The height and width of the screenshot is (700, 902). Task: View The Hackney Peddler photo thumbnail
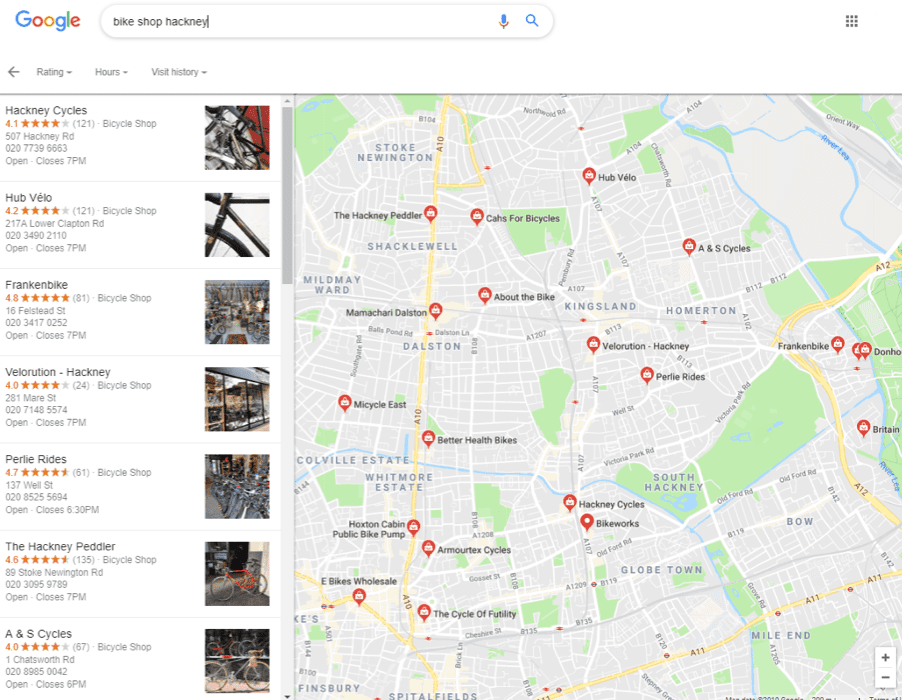[237, 574]
